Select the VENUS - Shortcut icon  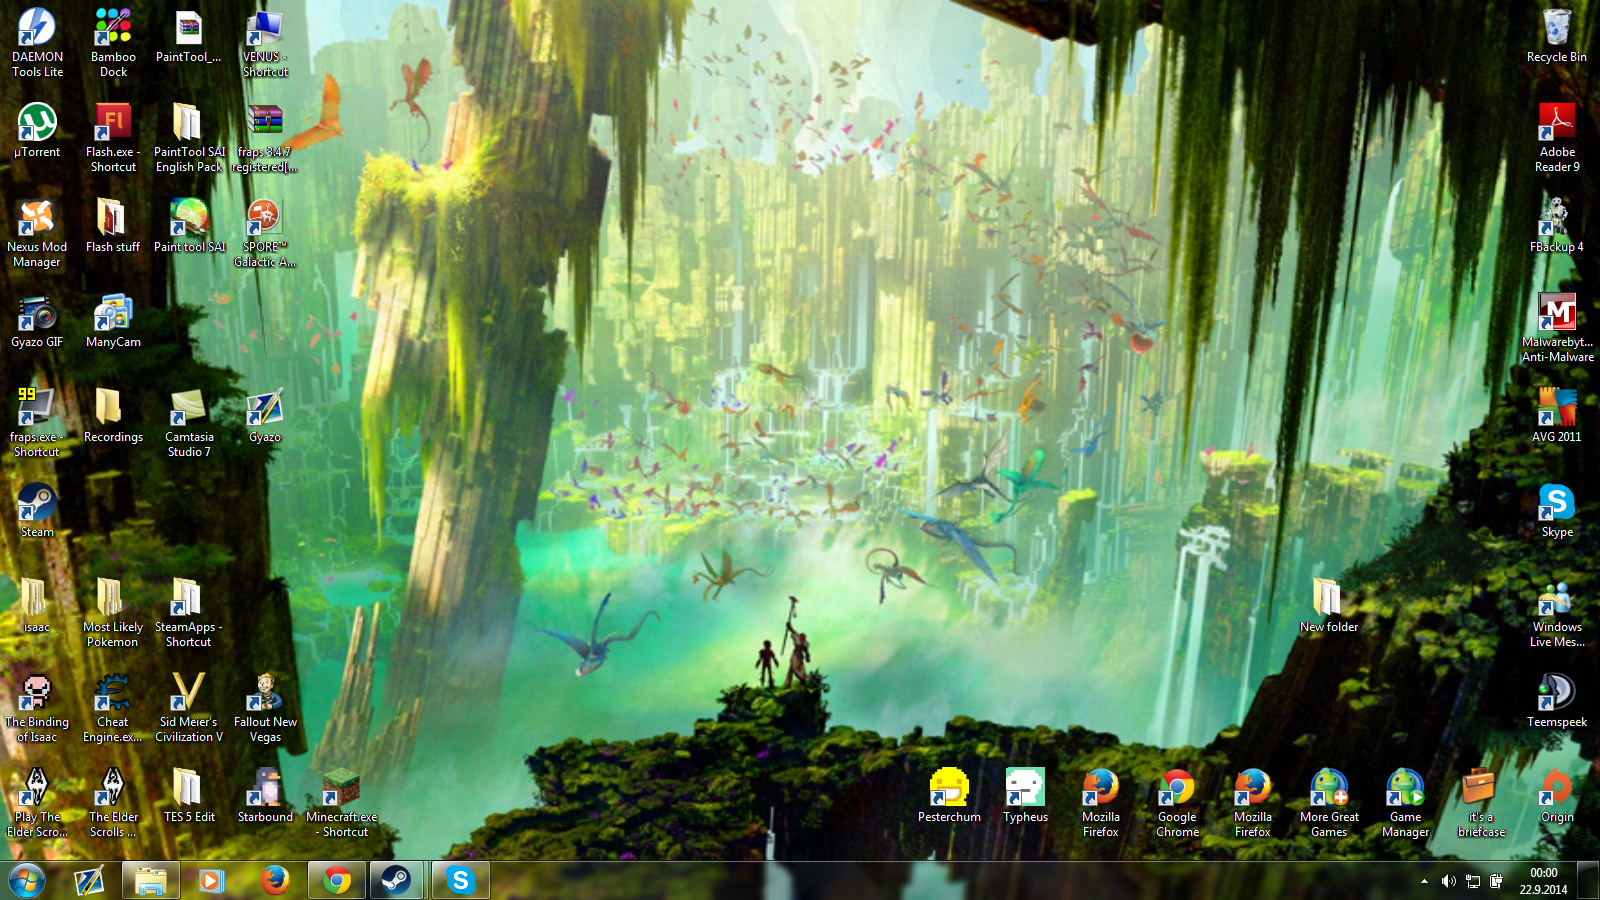pos(265,44)
